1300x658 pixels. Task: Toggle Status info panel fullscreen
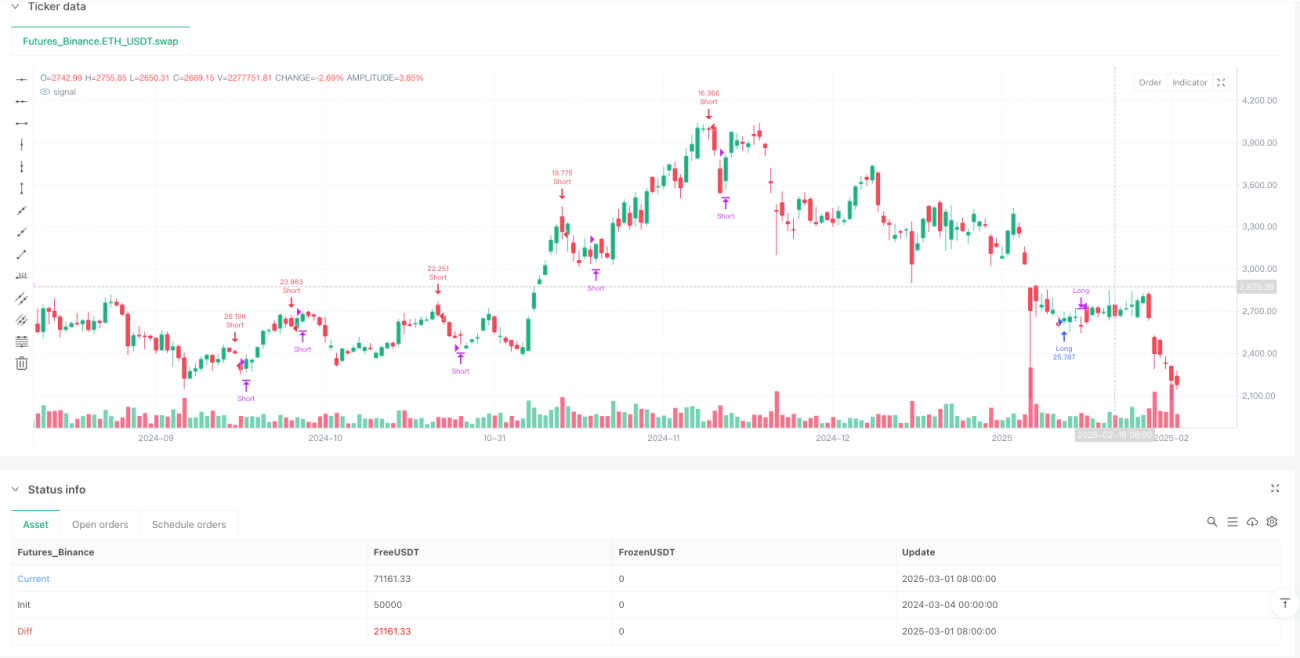tap(1275, 489)
